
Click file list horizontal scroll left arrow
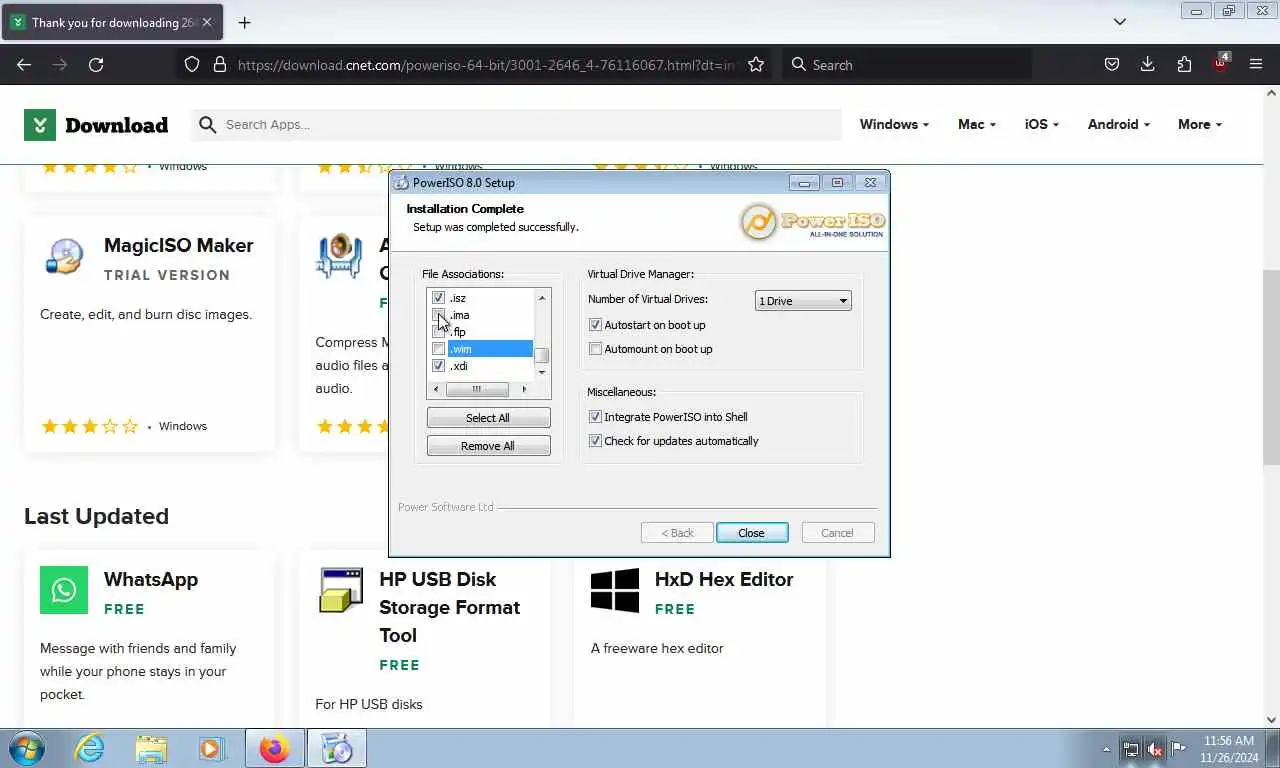[x=436, y=389]
